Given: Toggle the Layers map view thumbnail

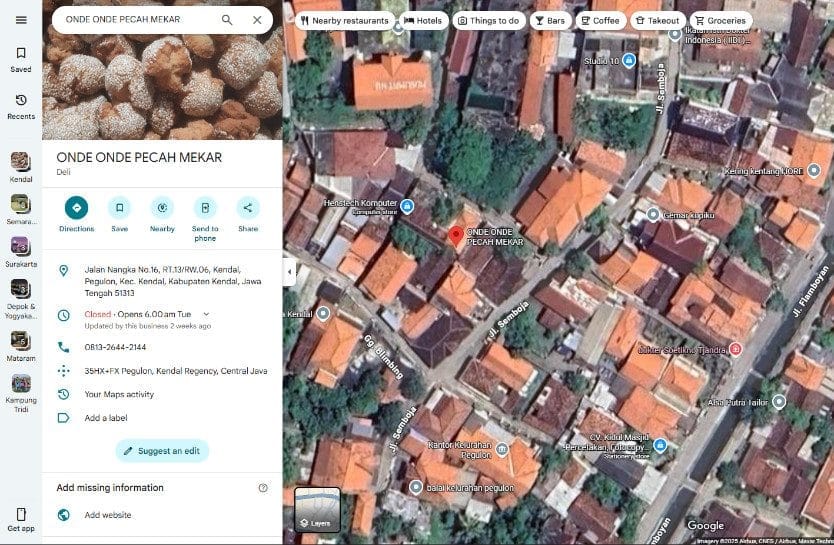Looking at the screenshot, I should pyautogui.click(x=317, y=509).
